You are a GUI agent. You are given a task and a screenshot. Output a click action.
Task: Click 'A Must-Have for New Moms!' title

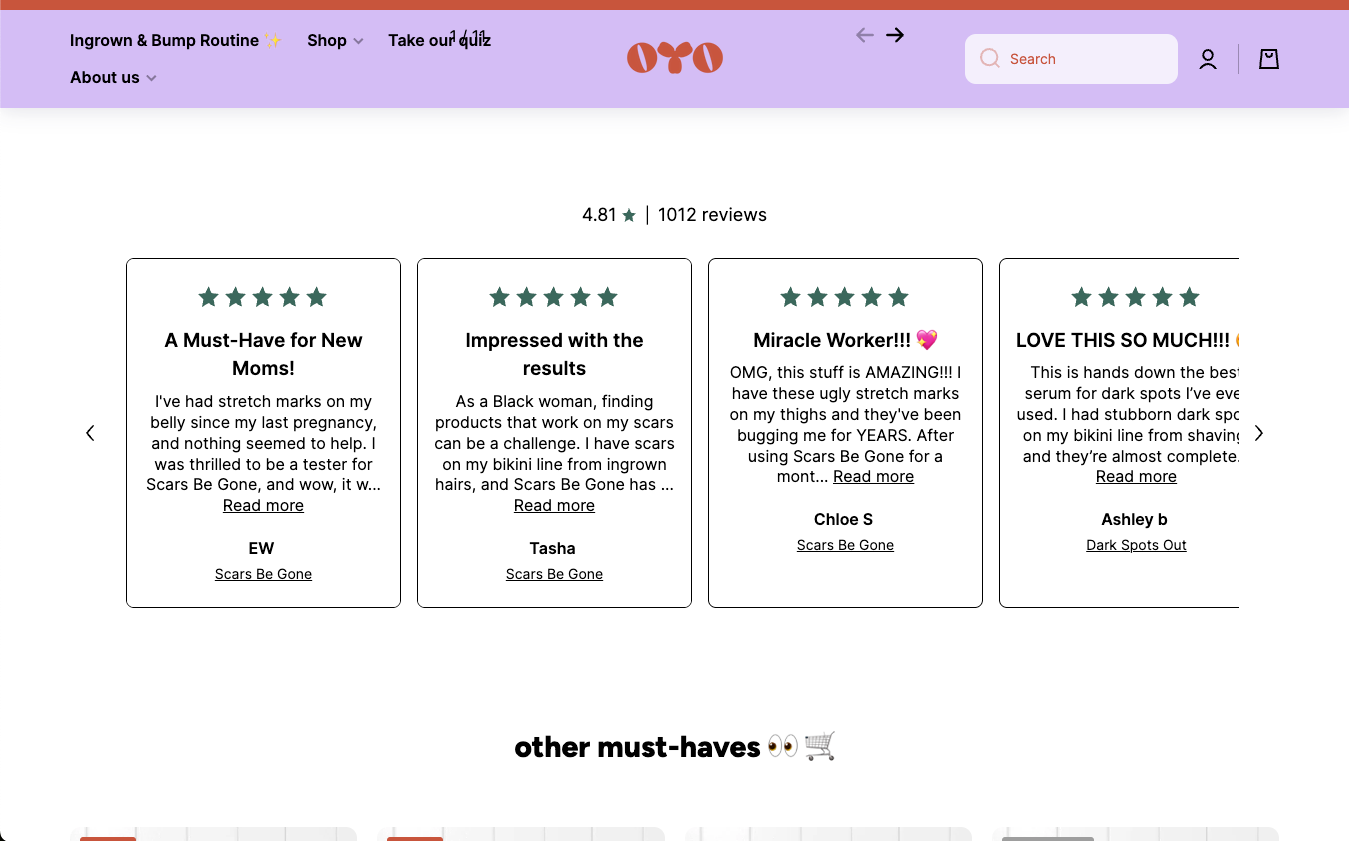pyautogui.click(x=263, y=354)
